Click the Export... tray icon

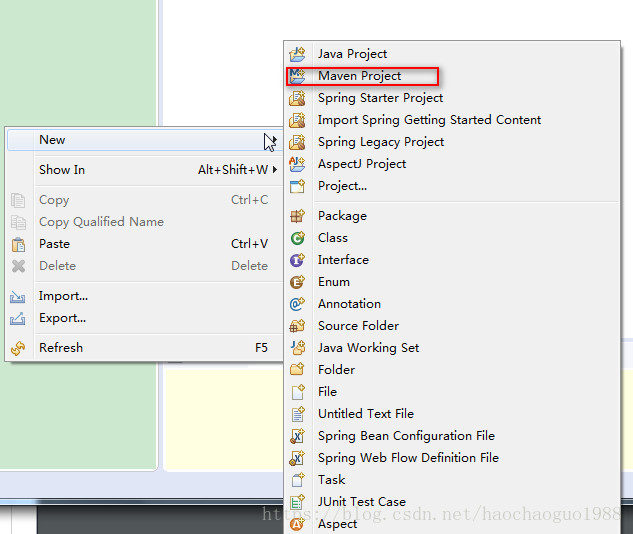(18, 319)
